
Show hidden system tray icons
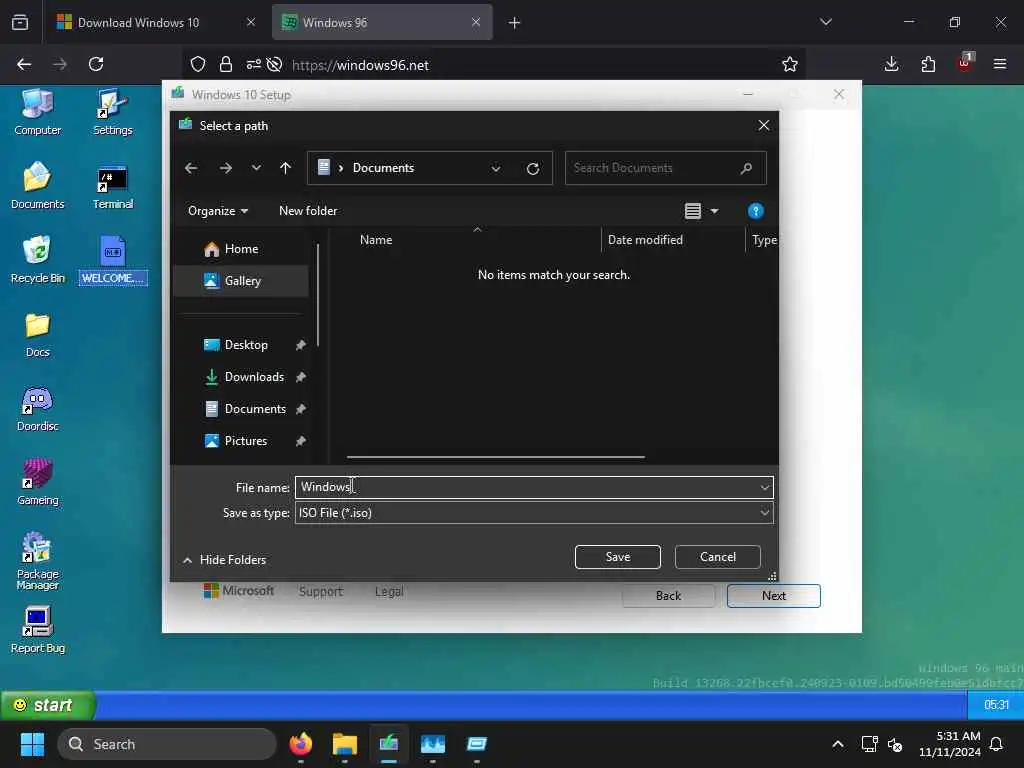coord(838,744)
